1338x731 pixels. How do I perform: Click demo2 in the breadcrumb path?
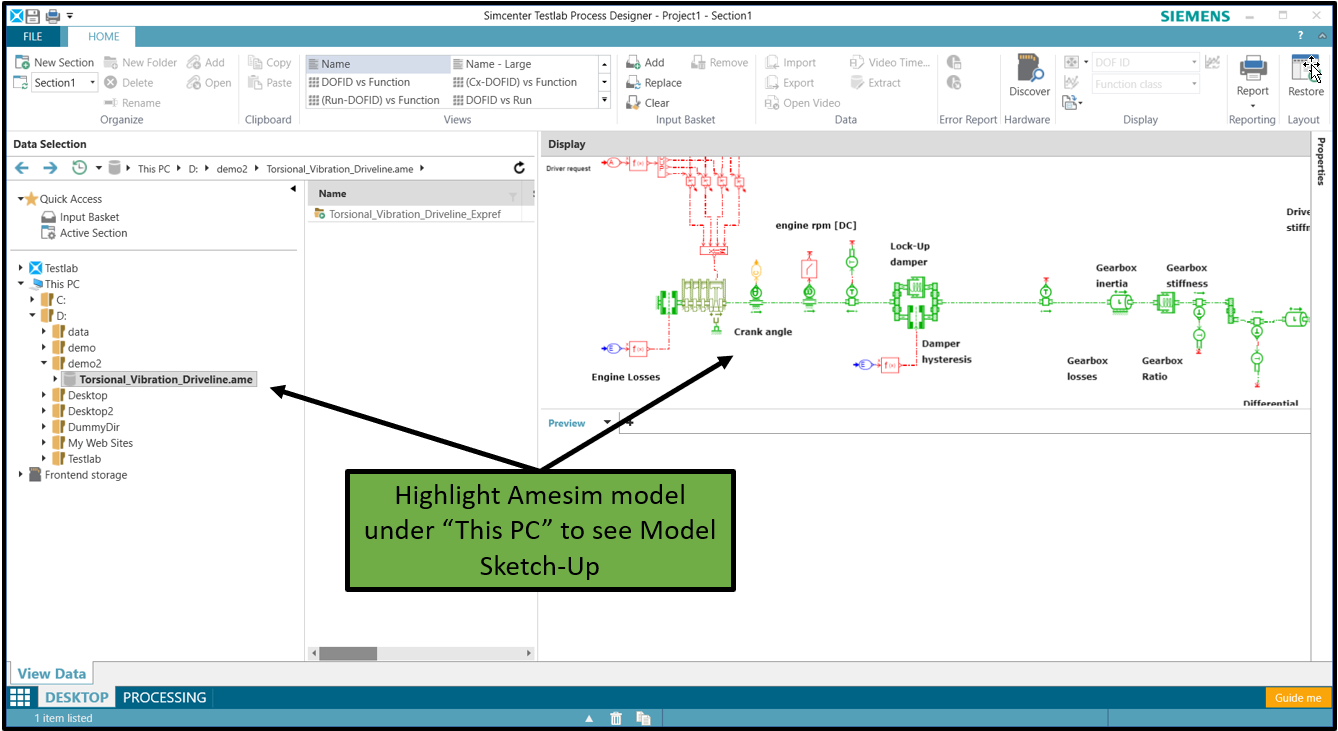point(232,169)
